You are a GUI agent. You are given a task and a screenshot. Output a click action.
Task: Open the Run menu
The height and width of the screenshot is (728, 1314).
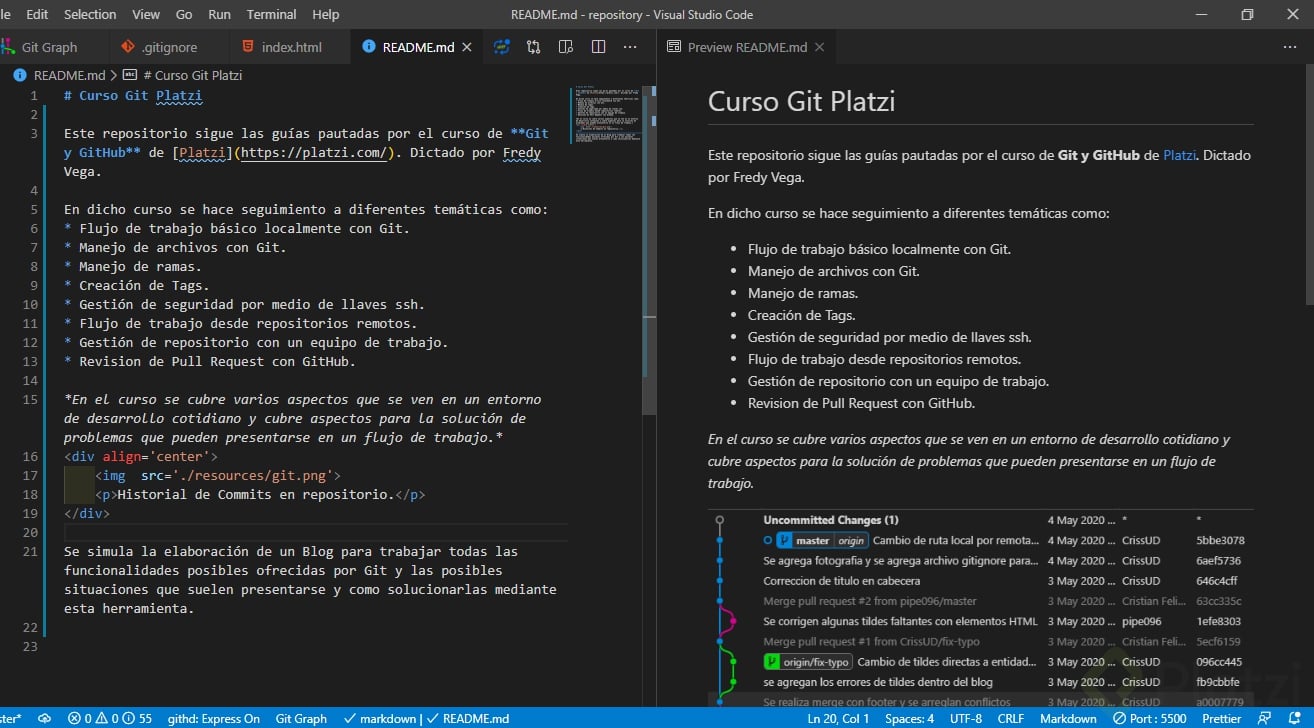pyautogui.click(x=219, y=14)
